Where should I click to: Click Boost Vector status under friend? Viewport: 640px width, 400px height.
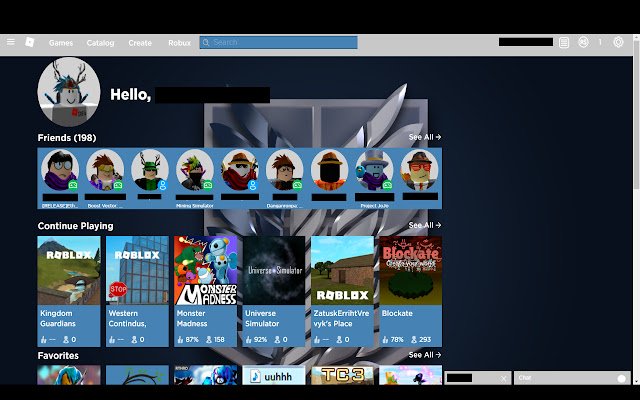point(105,206)
